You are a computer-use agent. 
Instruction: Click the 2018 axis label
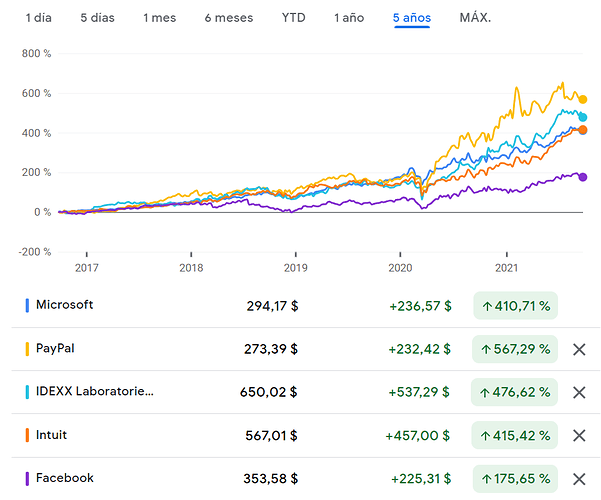tap(191, 268)
